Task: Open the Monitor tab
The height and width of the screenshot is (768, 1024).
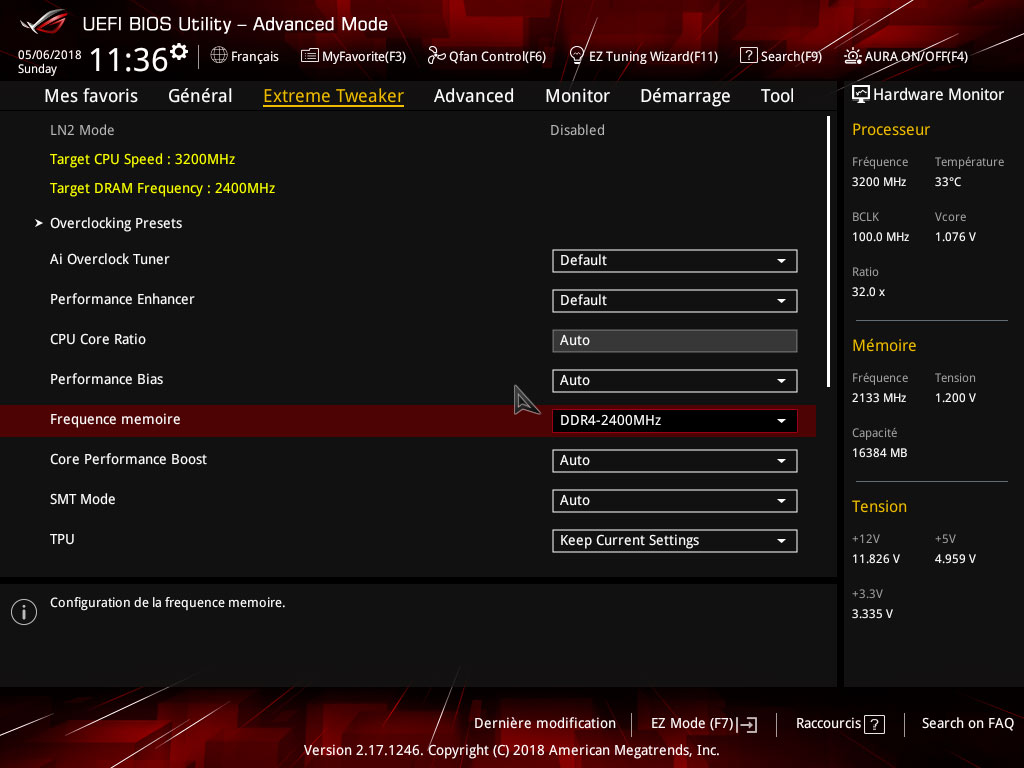Action: tap(577, 96)
